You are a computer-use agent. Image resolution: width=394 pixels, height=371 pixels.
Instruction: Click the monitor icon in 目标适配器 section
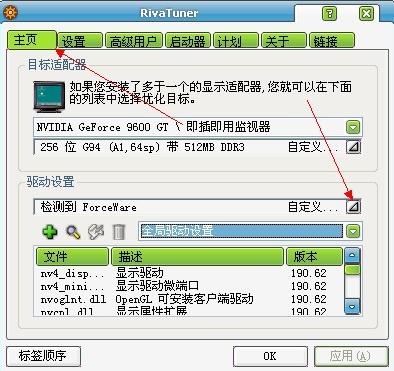pyautogui.click(x=49, y=97)
